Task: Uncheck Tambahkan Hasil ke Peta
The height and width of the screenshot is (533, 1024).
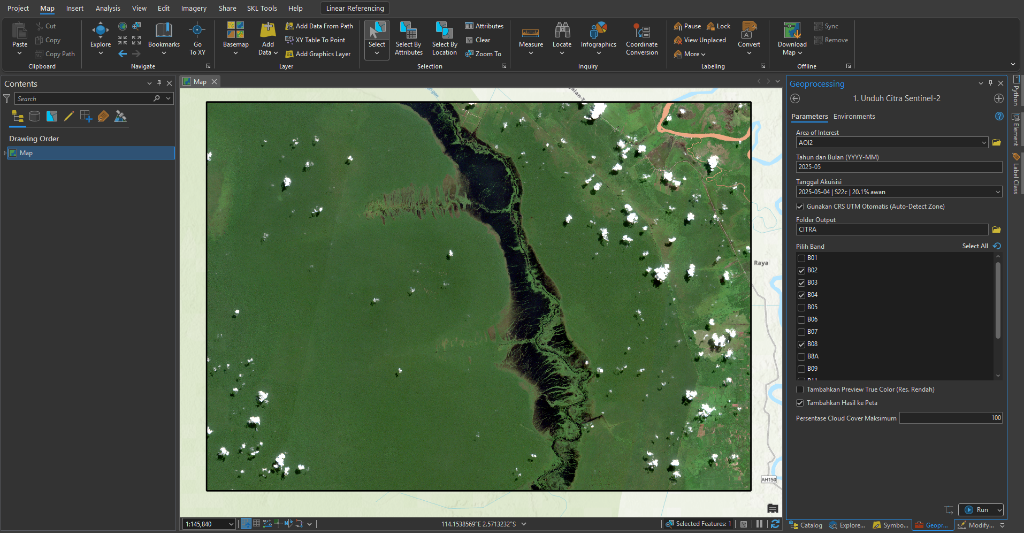Action: tap(800, 403)
